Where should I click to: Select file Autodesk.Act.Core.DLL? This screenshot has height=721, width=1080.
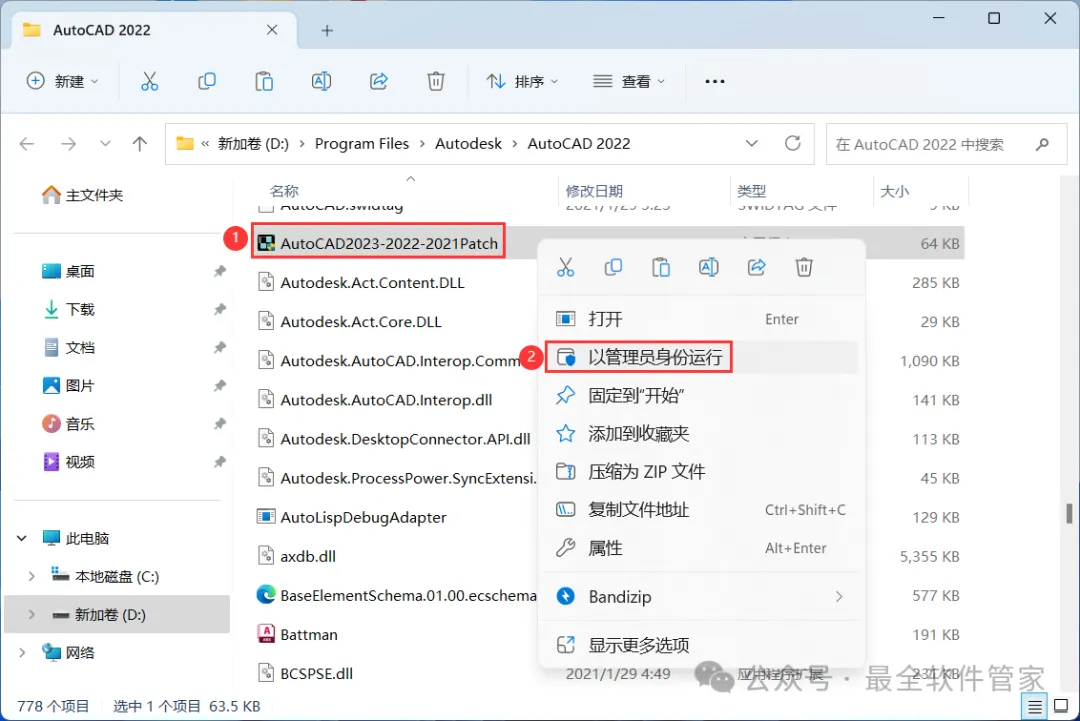click(x=361, y=322)
